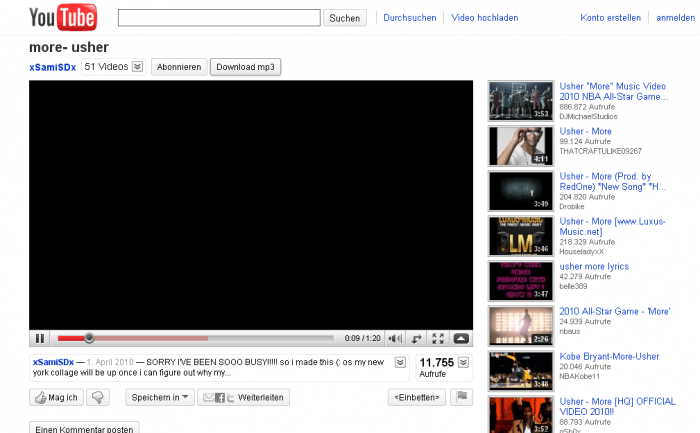This screenshot has height=433, width=700.
Task: Click the thumbs down icon
Action: tap(98, 397)
